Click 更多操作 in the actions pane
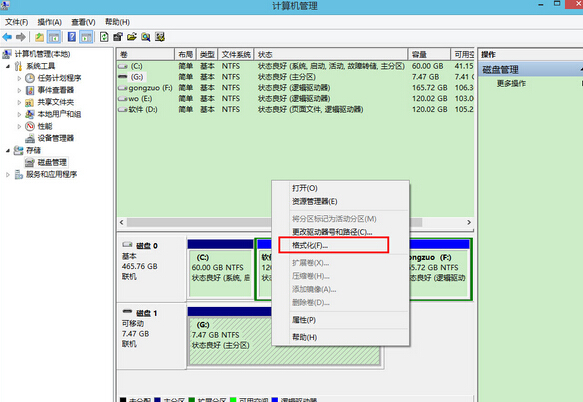Viewport: 583px width, 402px height. pos(511,83)
